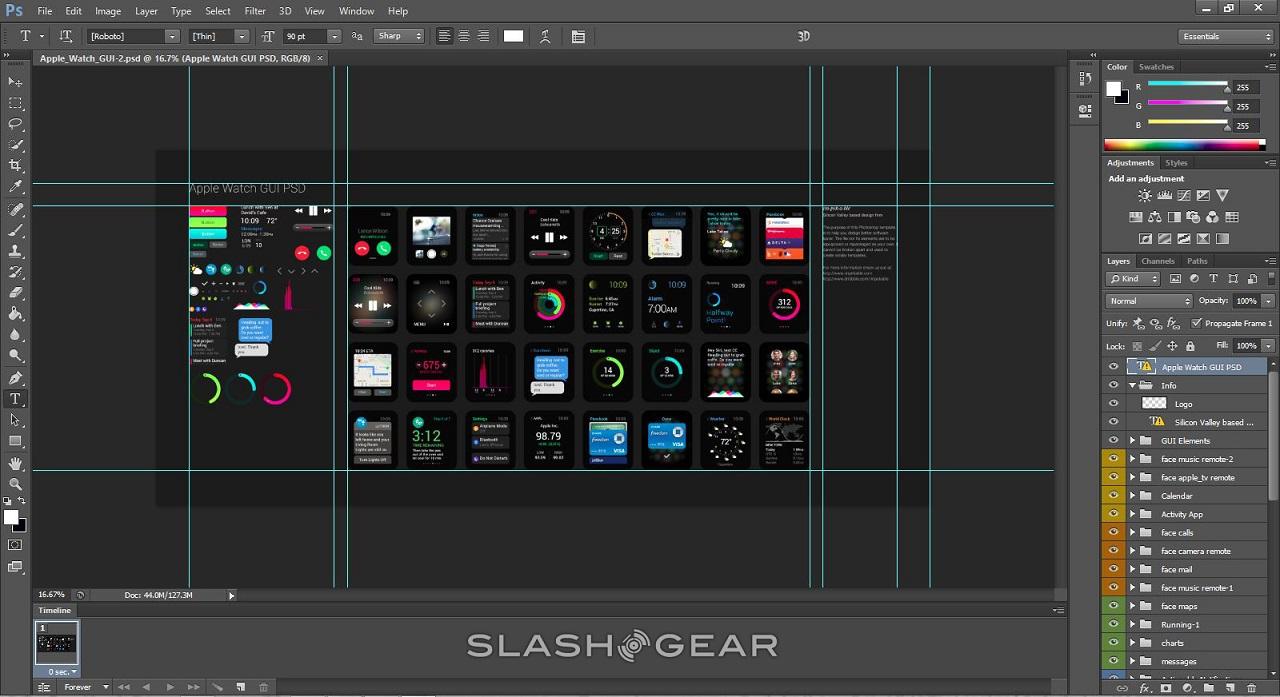
Task: Close the Apple_Watch_GUI-2.psd document tab
Action: 320,58
